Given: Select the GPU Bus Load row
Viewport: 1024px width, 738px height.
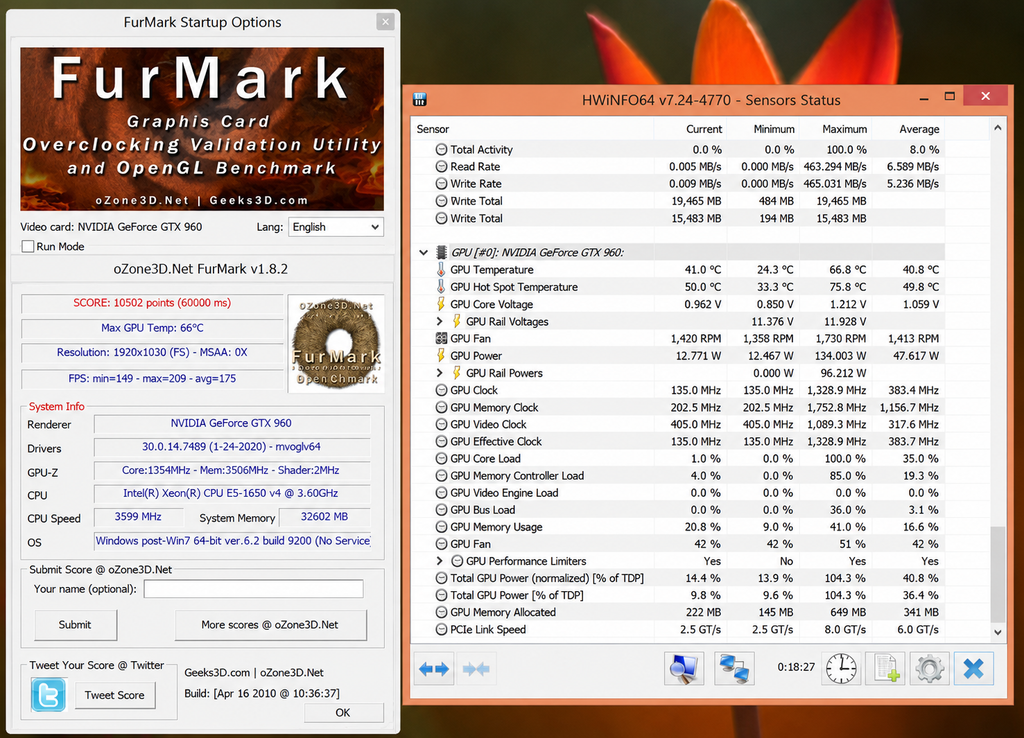Looking at the screenshot, I should (x=680, y=510).
